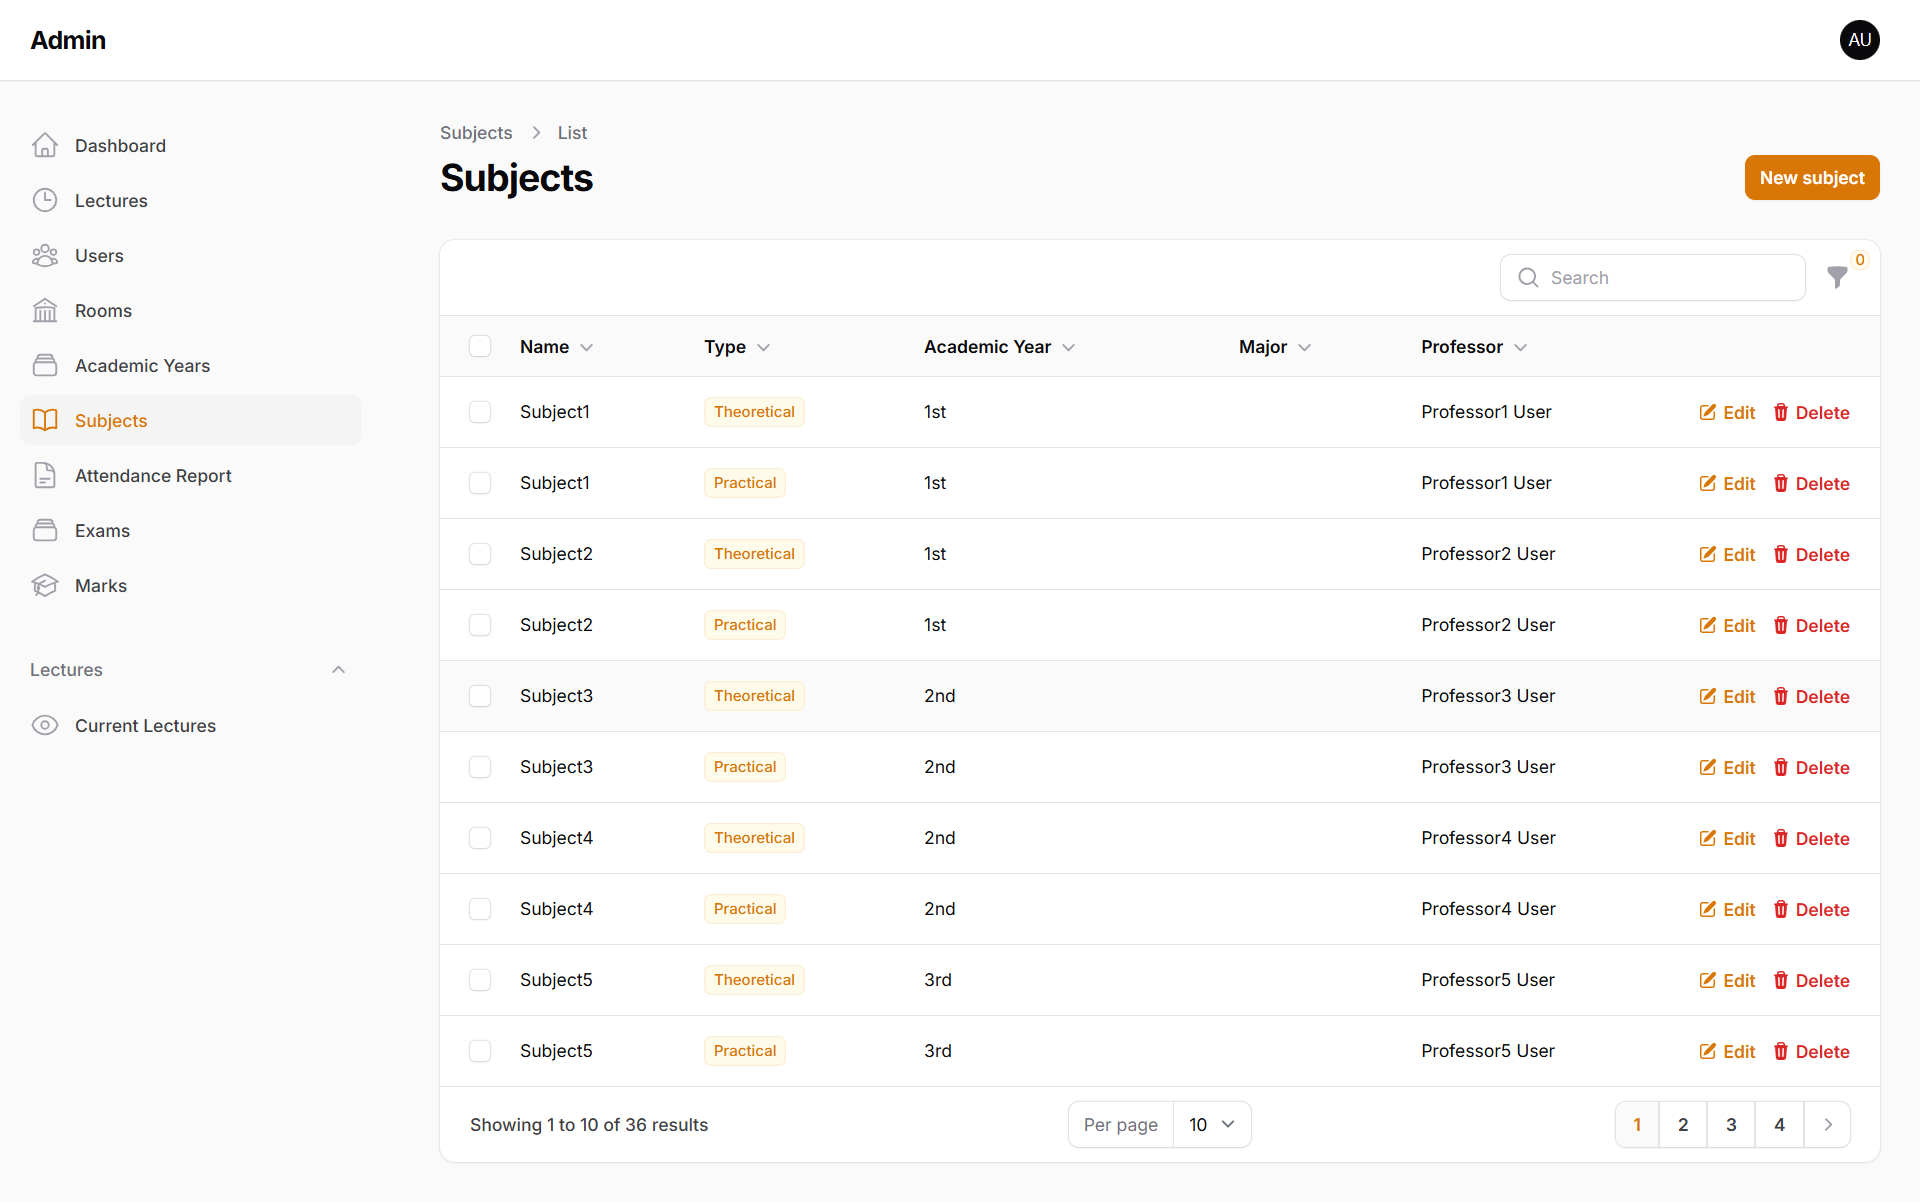The image size is (1920, 1202).
Task: Sort by the Major column
Action: pos(1274,347)
